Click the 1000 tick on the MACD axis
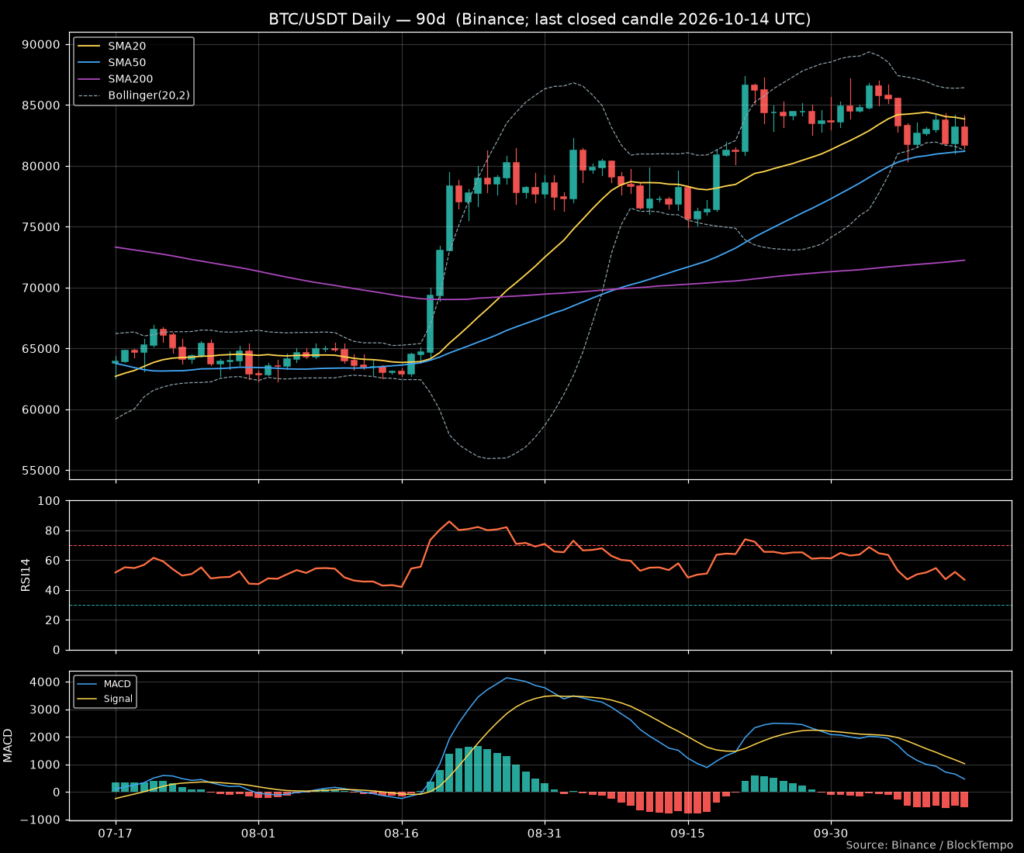Image resolution: width=1024 pixels, height=853 pixels. (45, 765)
